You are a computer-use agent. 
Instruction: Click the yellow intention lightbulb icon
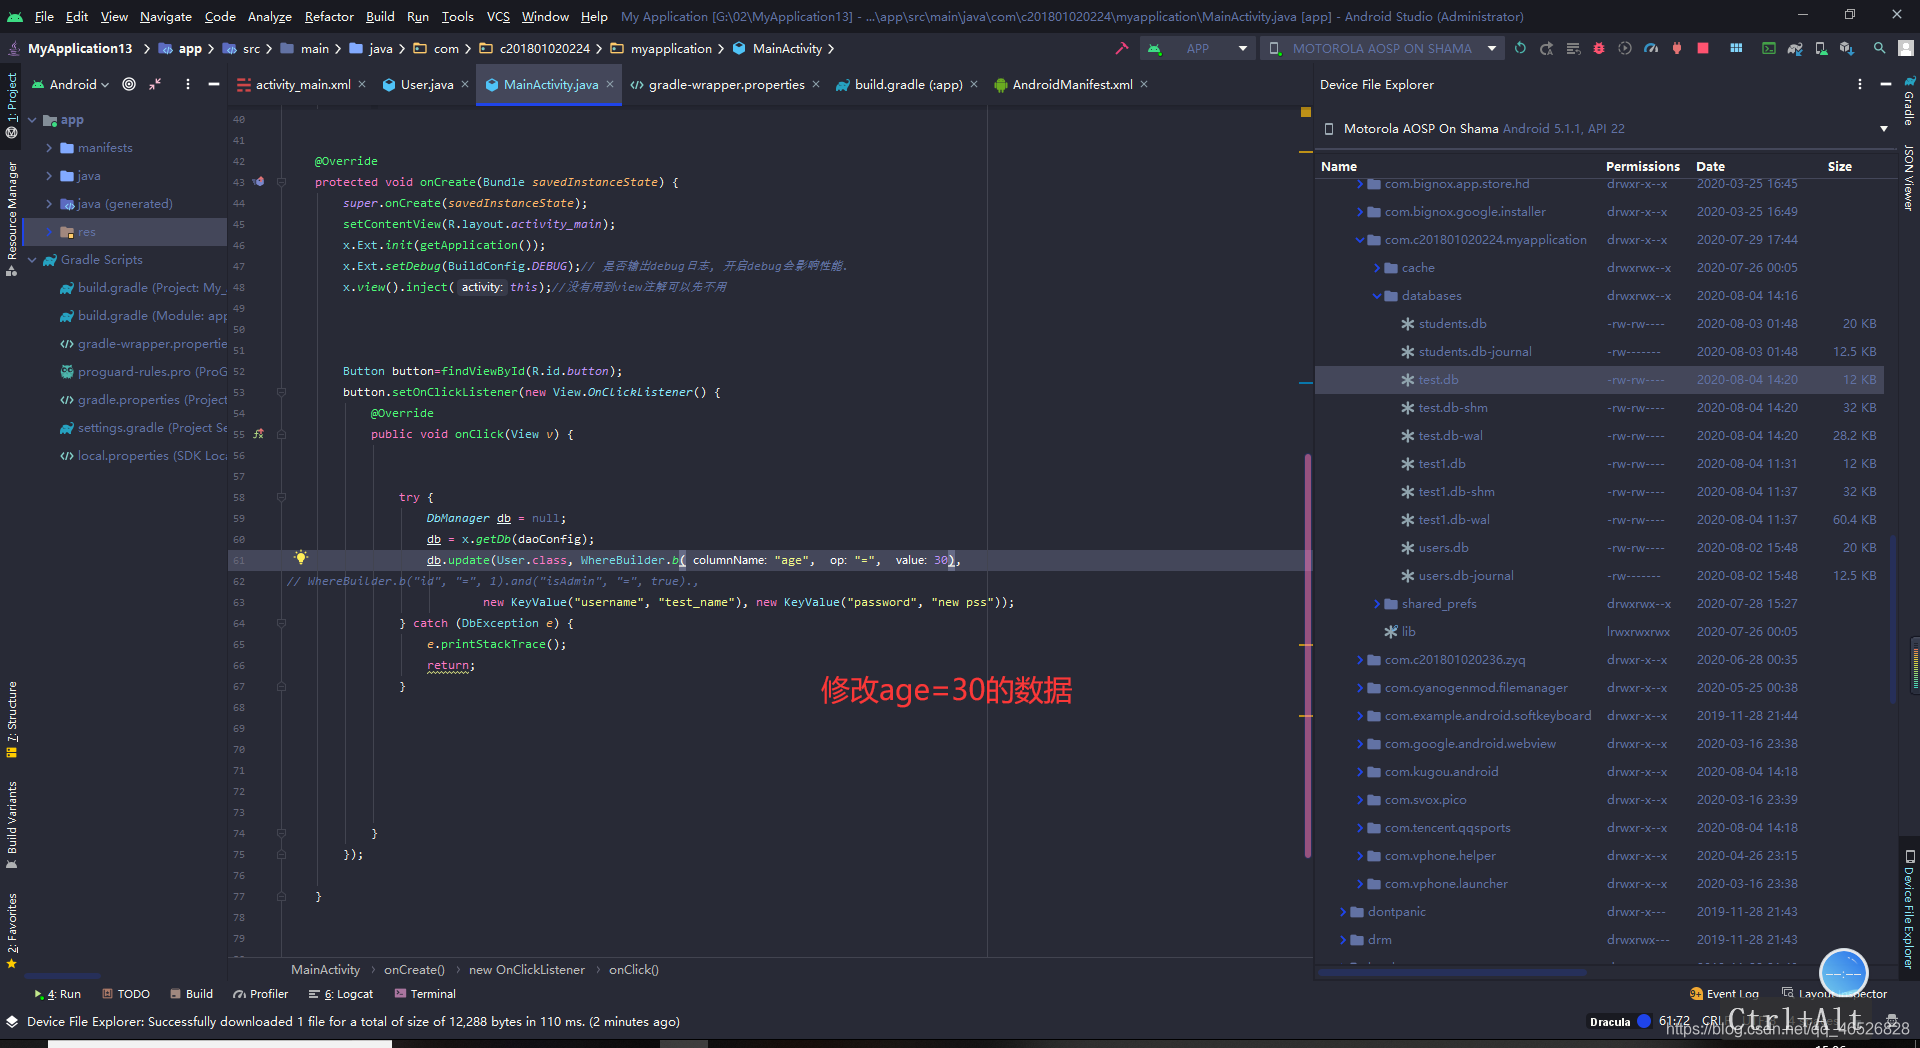pos(300,558)
